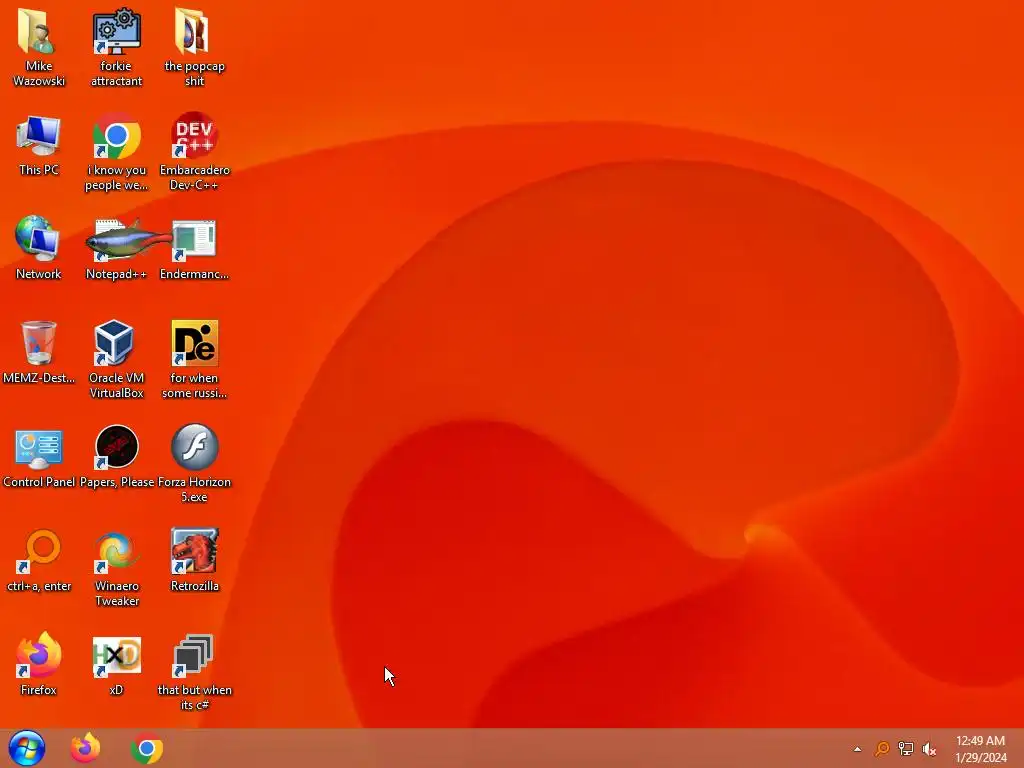Click the Forza Horizon 5.exe Flash icon

[x=194, y=447]
